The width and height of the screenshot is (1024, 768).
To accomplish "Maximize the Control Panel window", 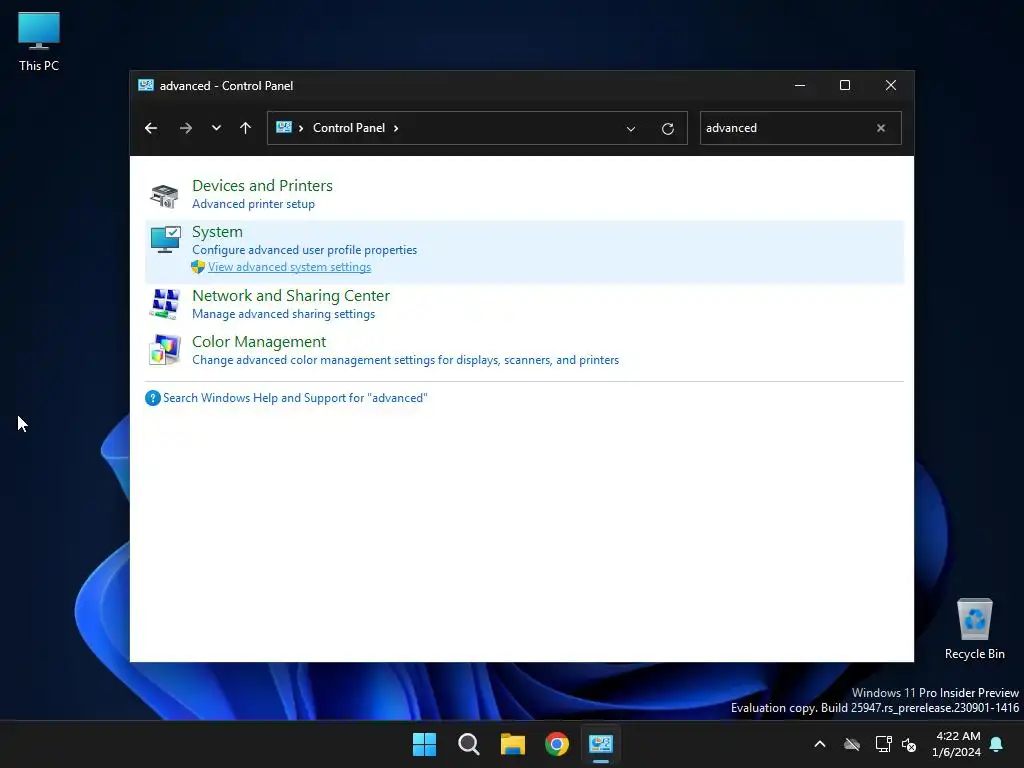I will click(x=845, y=86).
